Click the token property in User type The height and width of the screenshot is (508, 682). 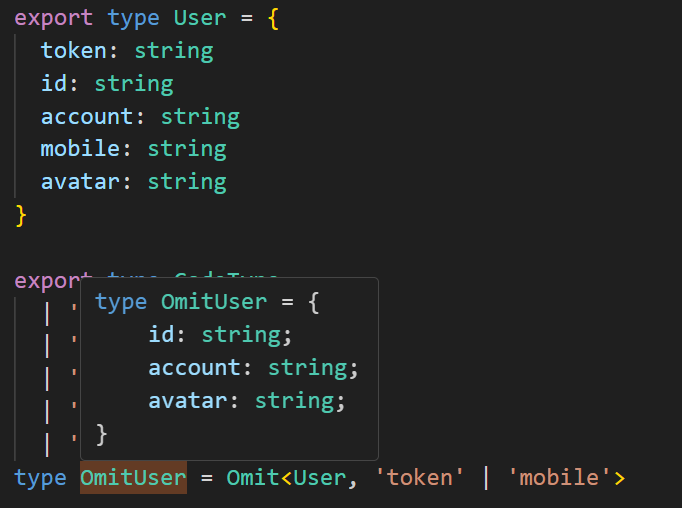click(x=74, y=50)
